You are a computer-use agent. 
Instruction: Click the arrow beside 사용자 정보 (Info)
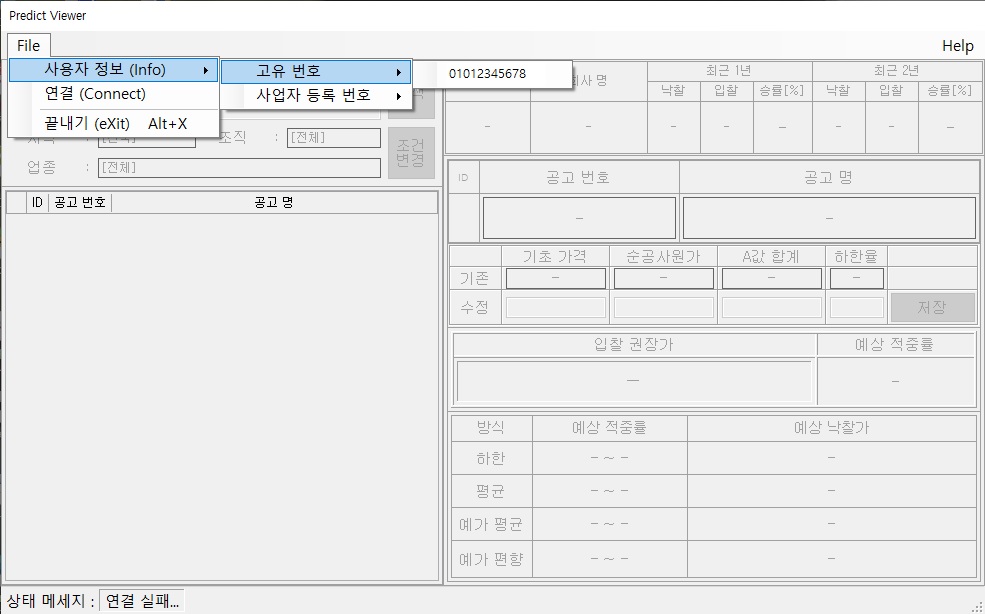click(x=206, y=70)
